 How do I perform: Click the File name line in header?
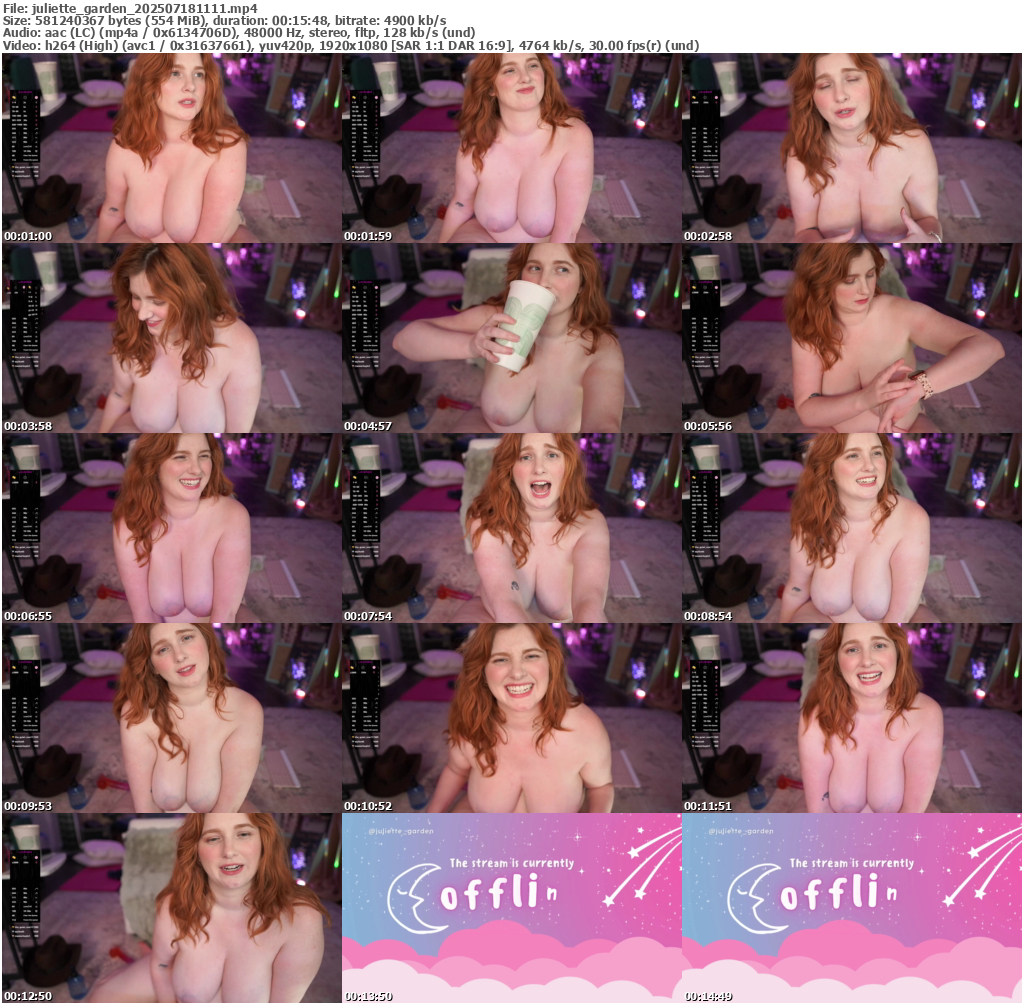(x=130, y=9)
